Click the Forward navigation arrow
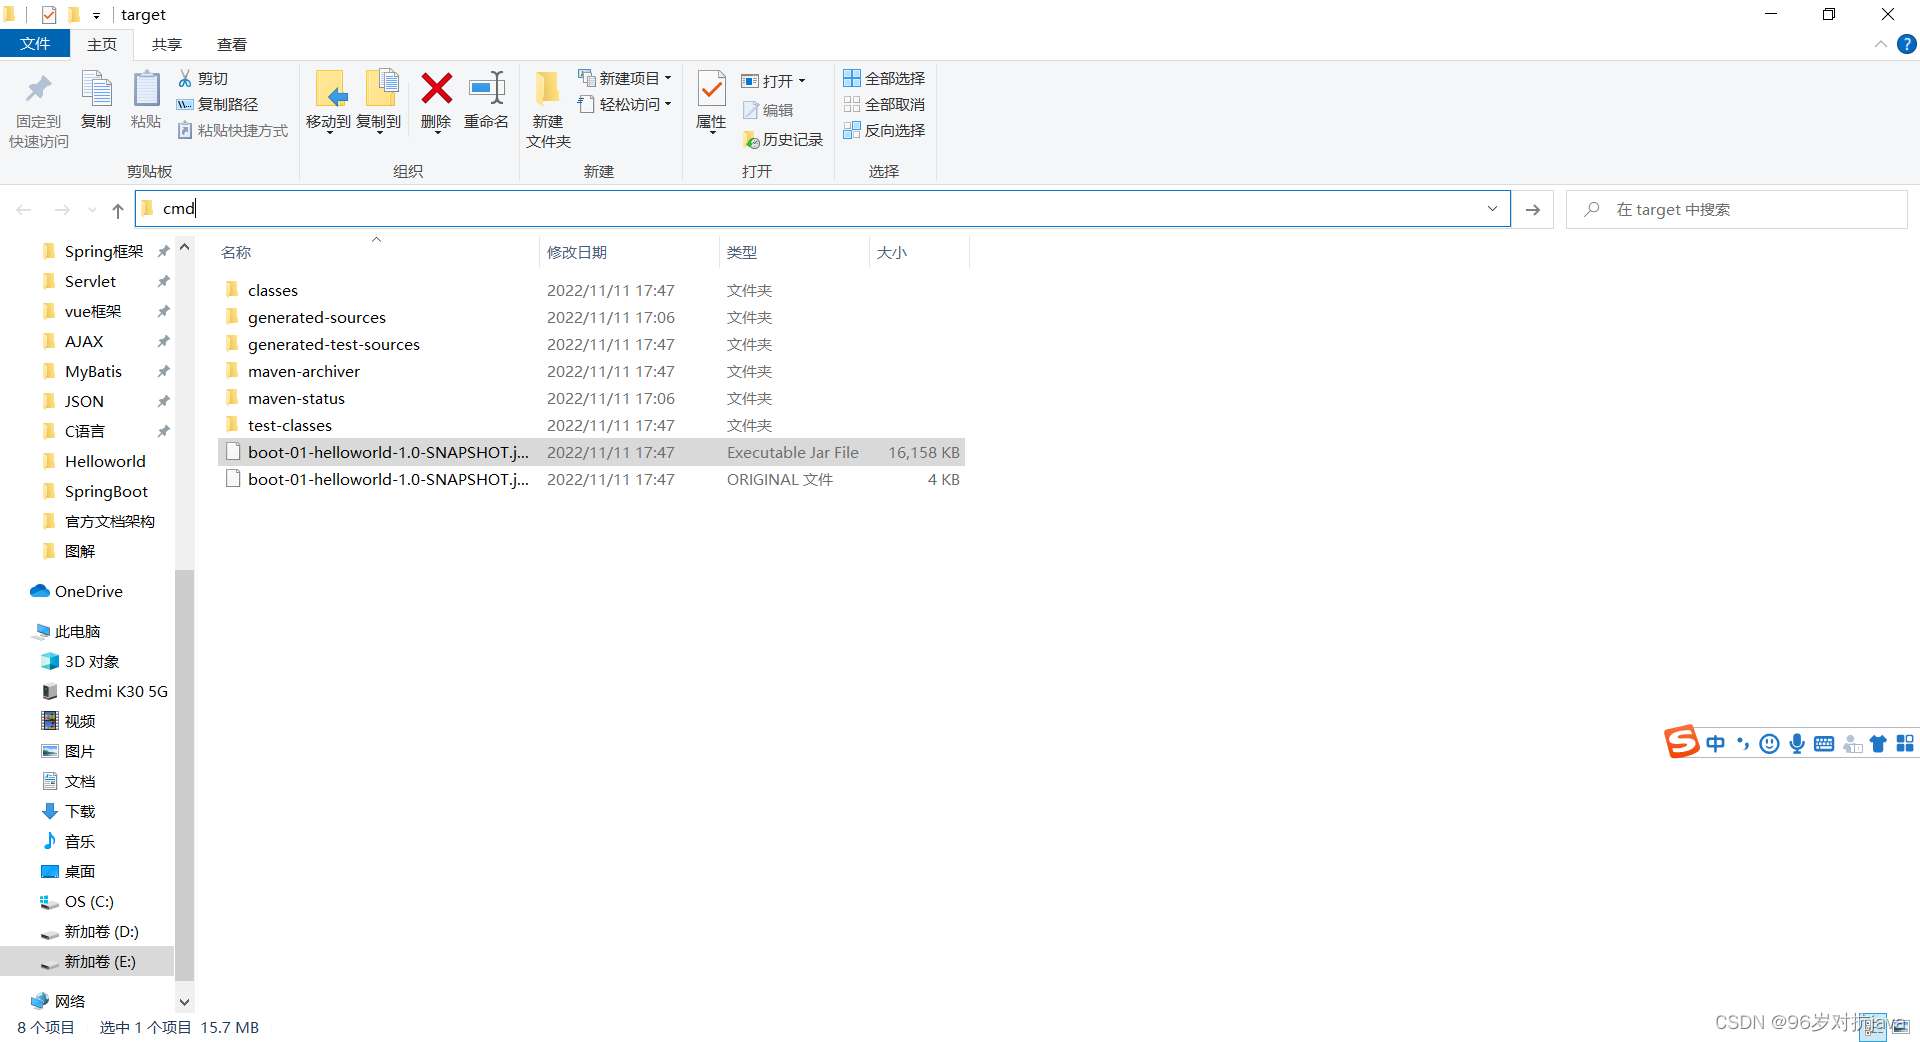 point(62,210)
